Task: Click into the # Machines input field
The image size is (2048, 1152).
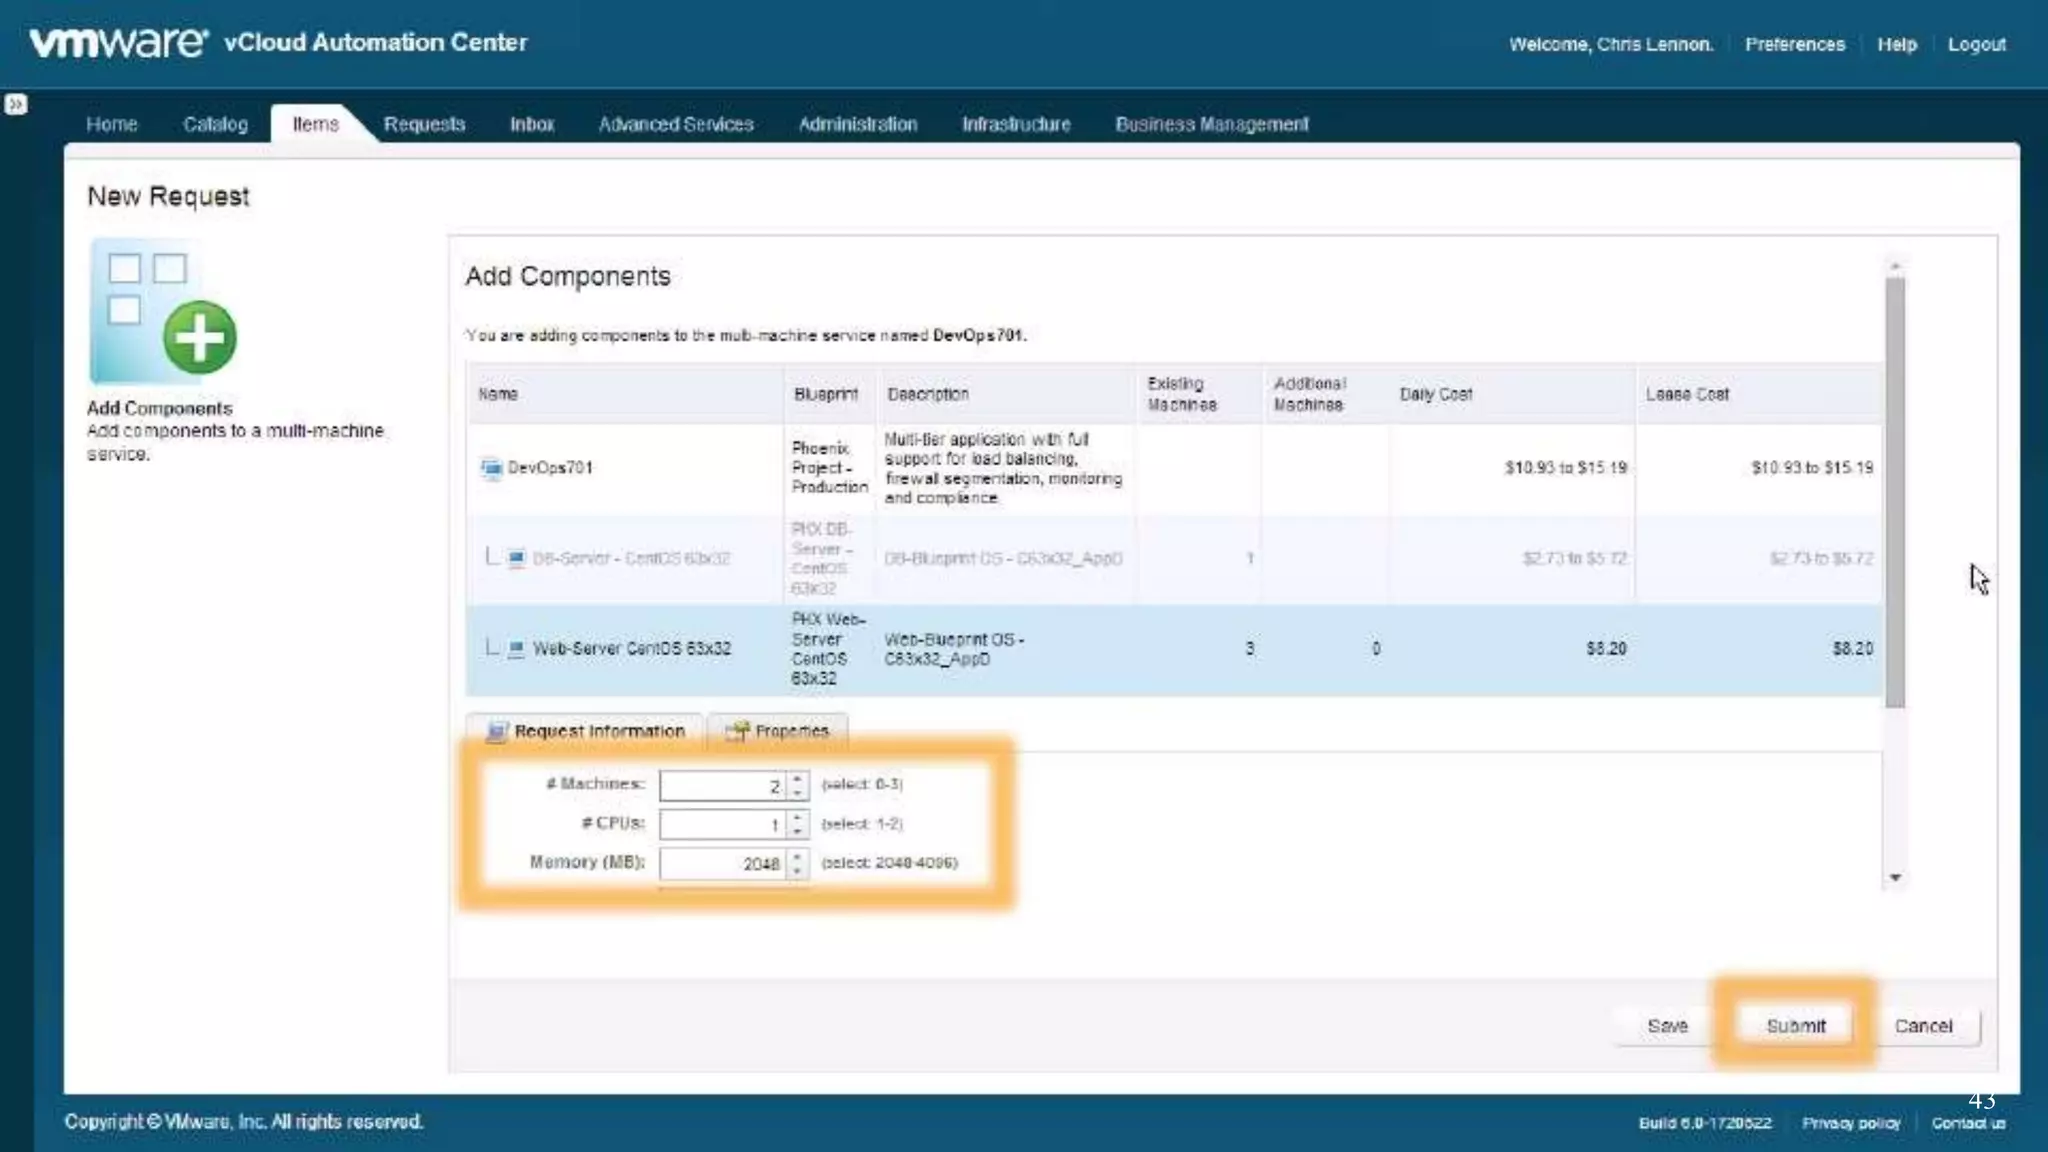Action: [722, 786]
